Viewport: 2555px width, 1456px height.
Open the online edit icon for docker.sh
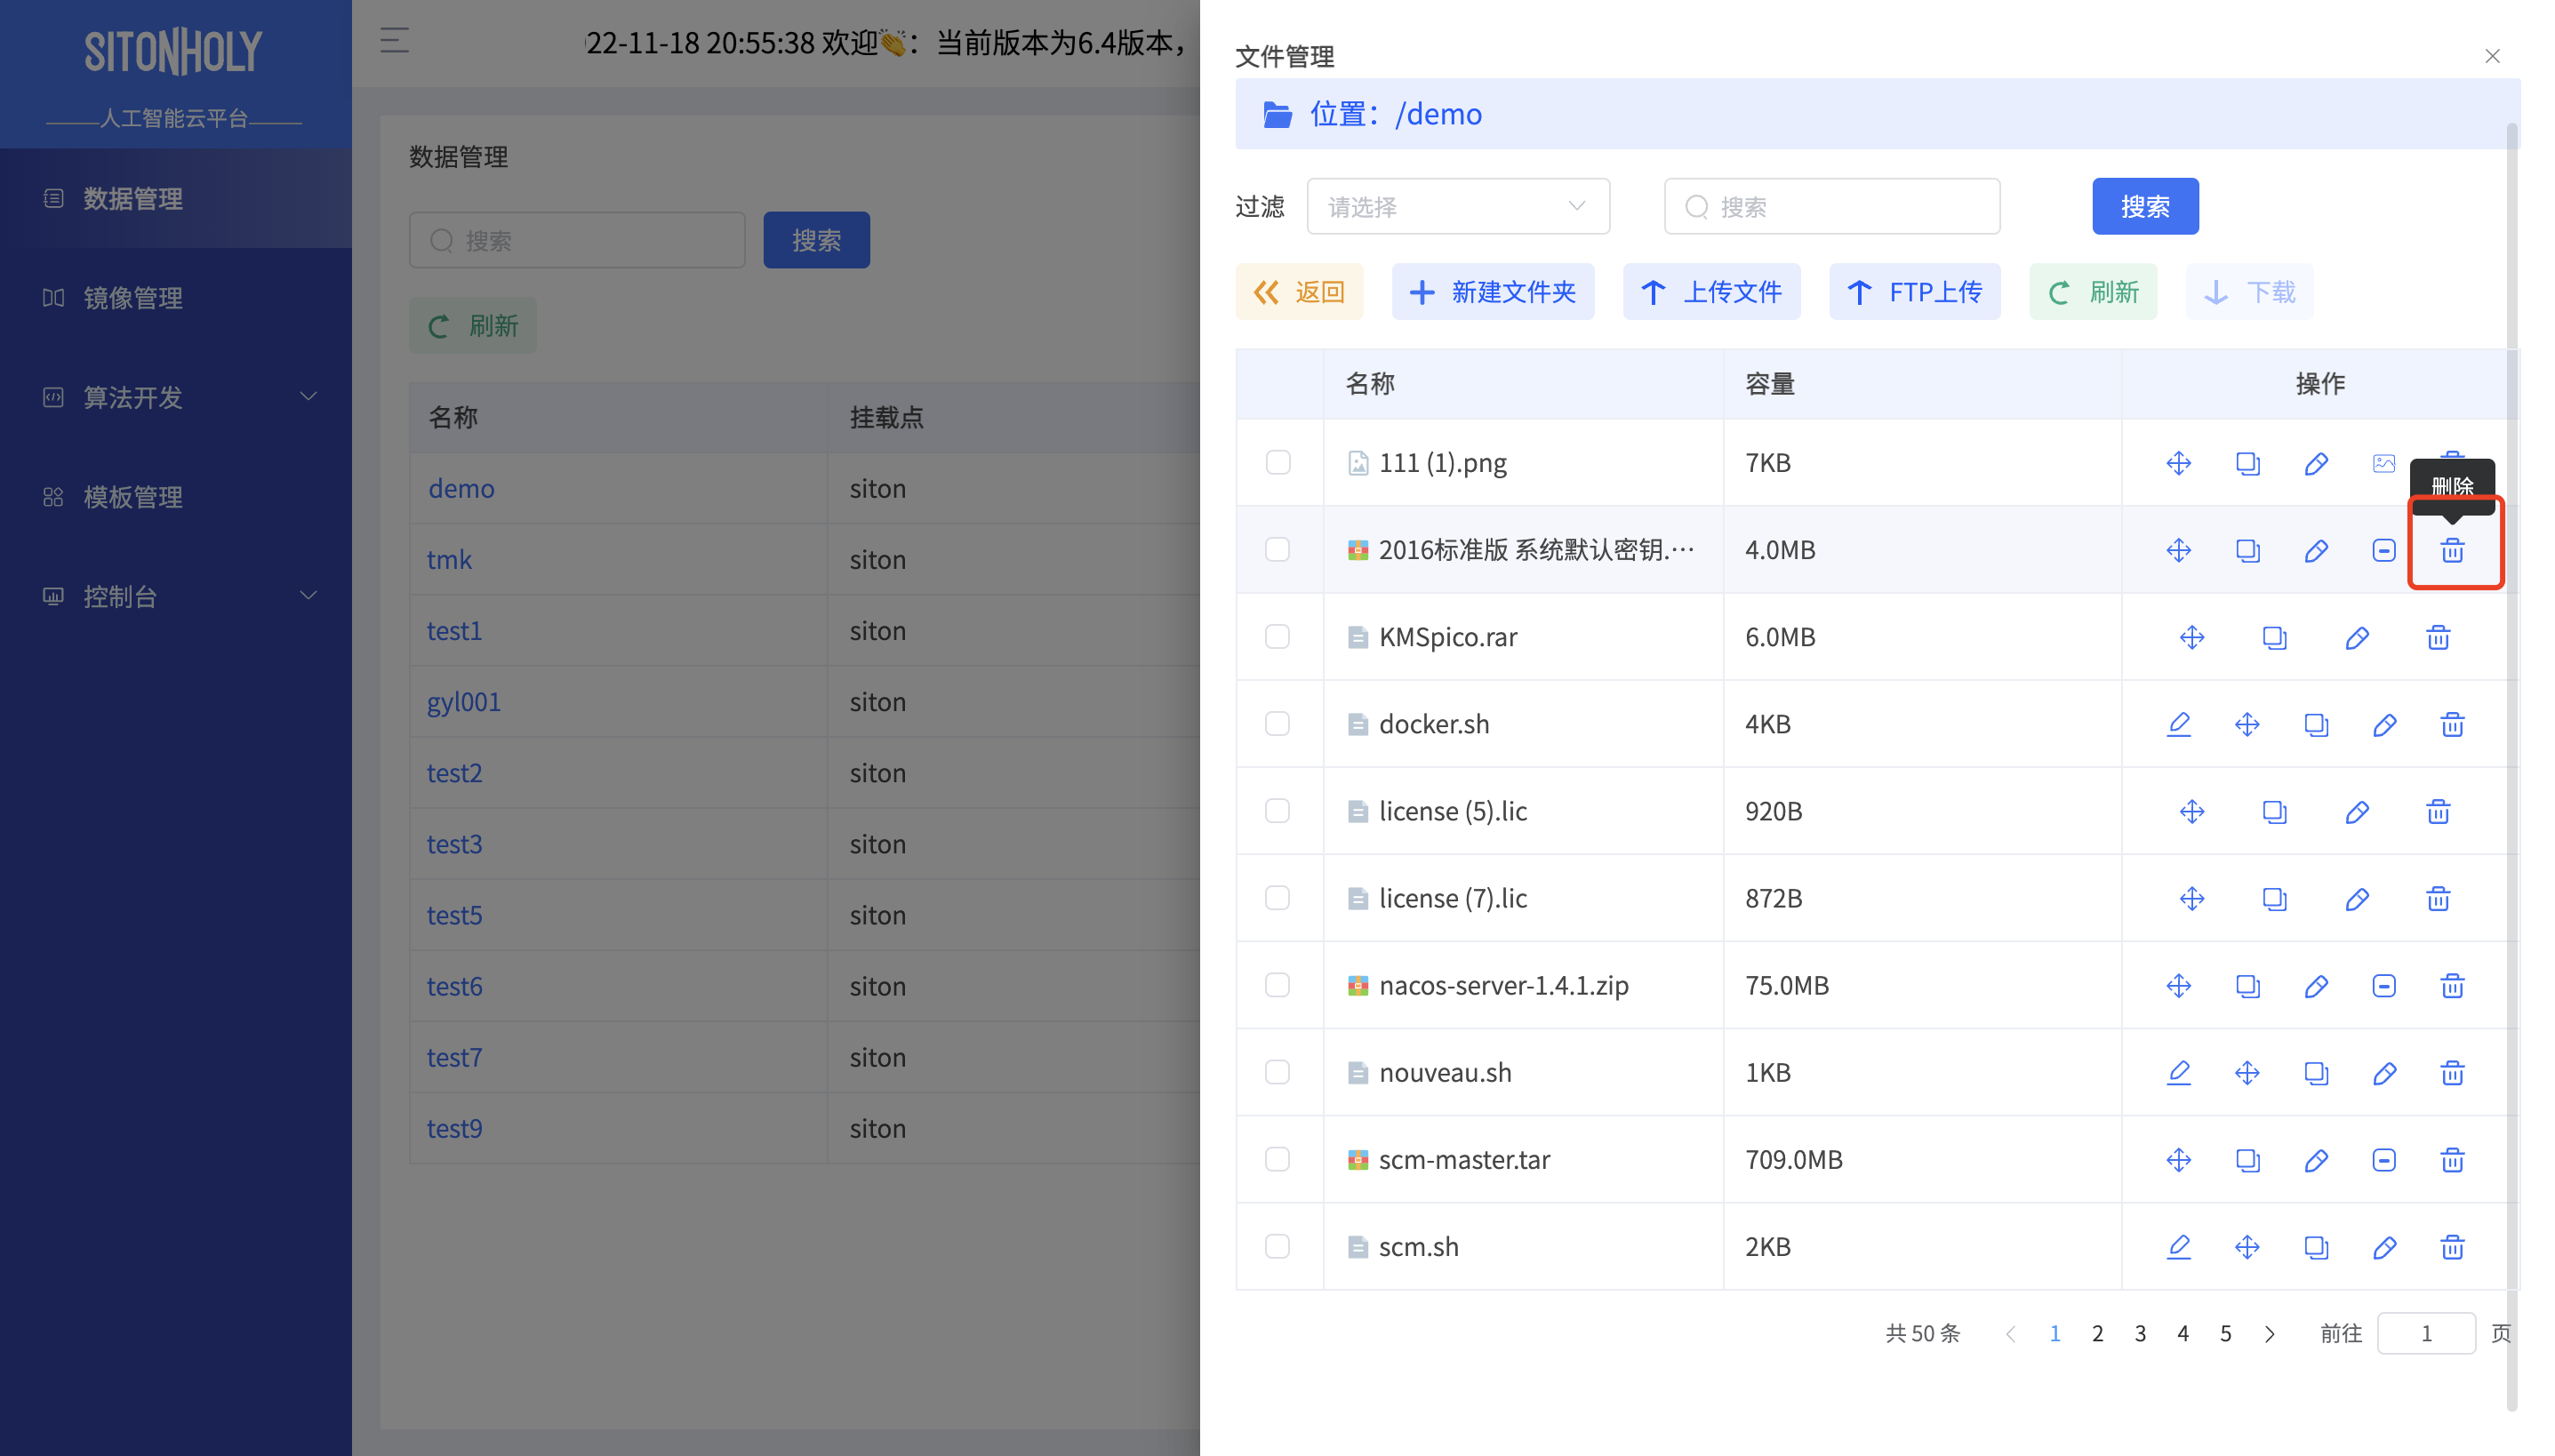tap(2178, 724)
